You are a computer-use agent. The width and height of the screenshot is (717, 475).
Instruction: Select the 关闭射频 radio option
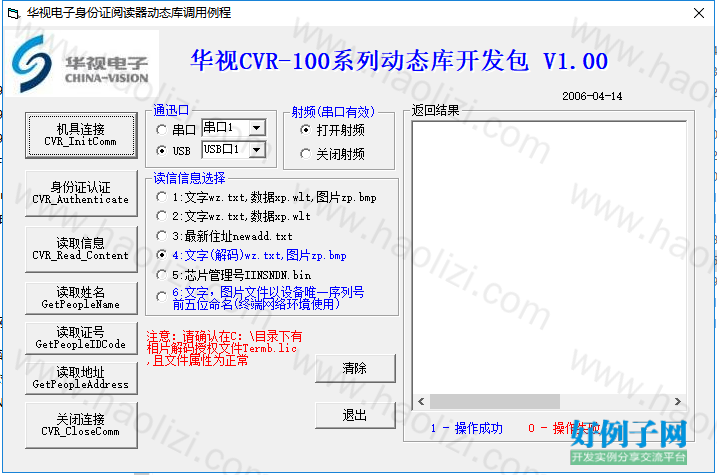[305, 154]
